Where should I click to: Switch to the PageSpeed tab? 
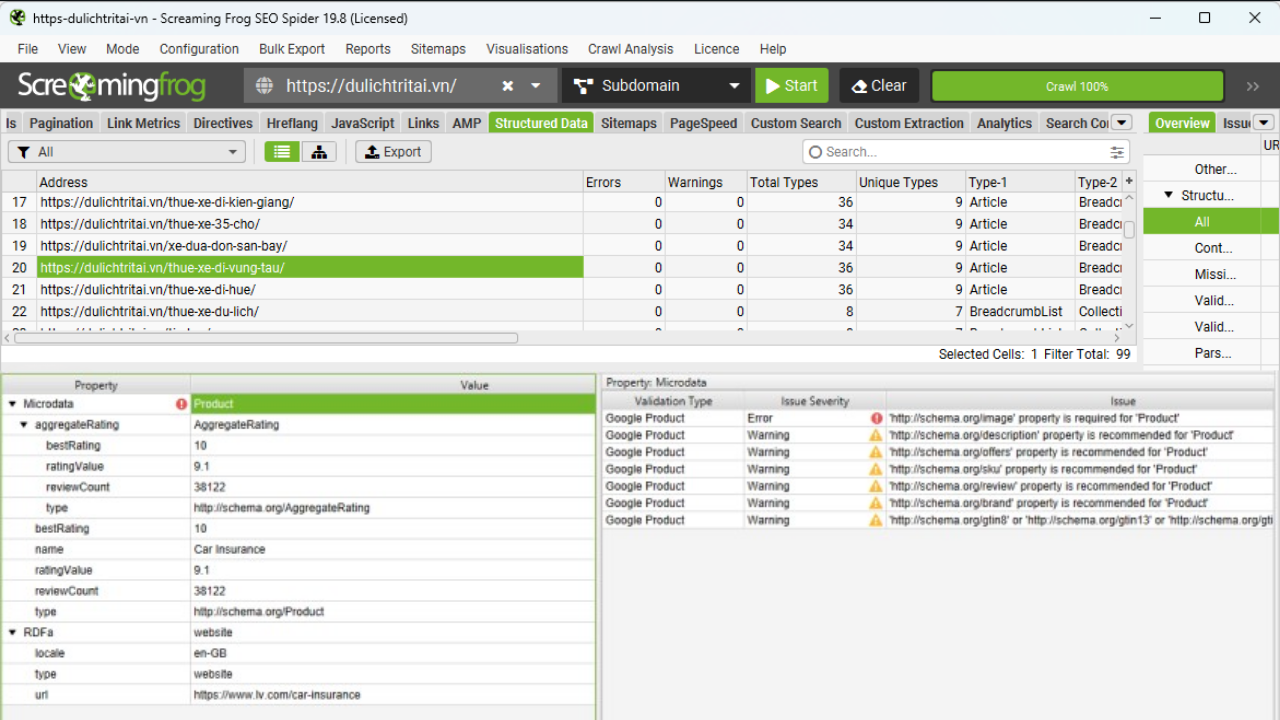click(x=703, y=123)
